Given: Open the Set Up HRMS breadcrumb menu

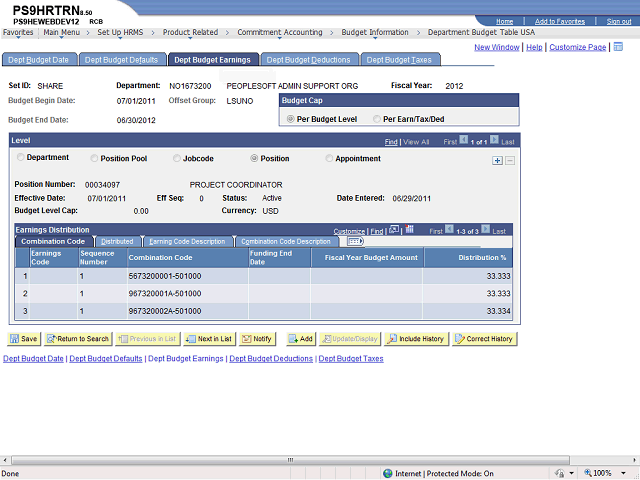Looking at the screenshot, I should 120,33.
